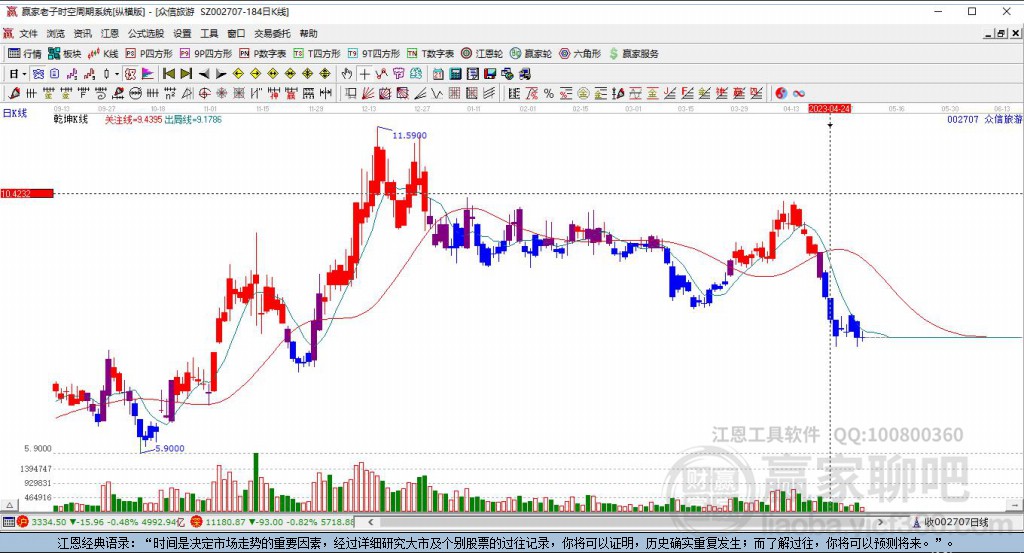Open the 公式选股 menu
This screenshot has height=553, width=1024.
[x=146, y=33]
